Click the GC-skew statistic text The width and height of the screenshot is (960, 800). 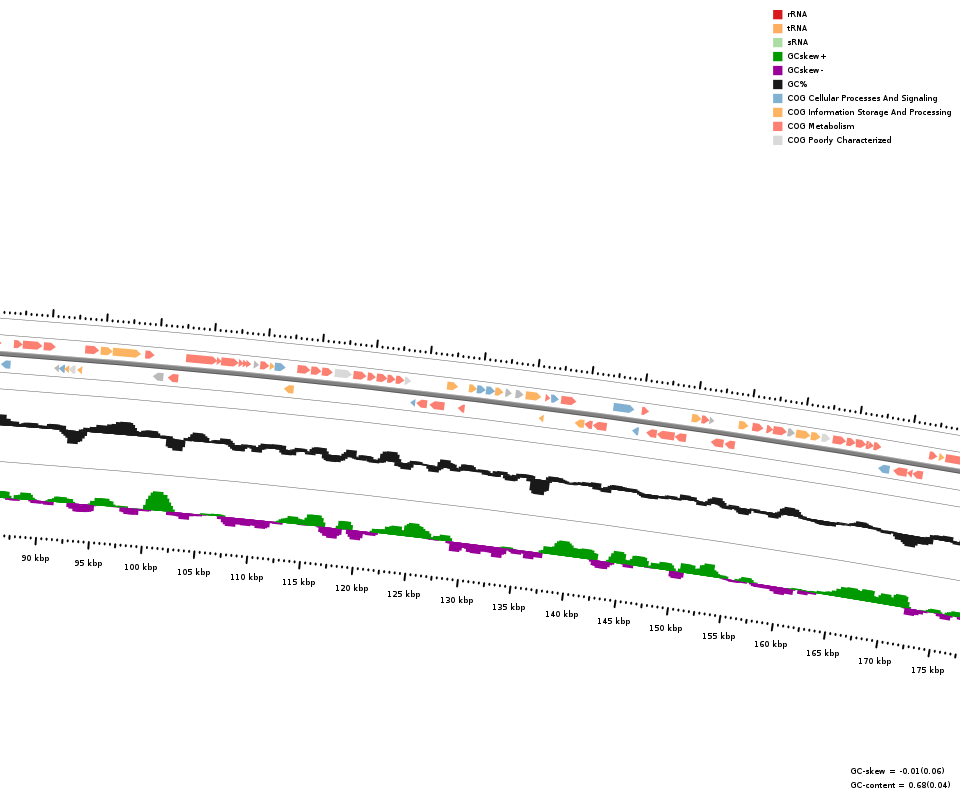coord(897,771)
